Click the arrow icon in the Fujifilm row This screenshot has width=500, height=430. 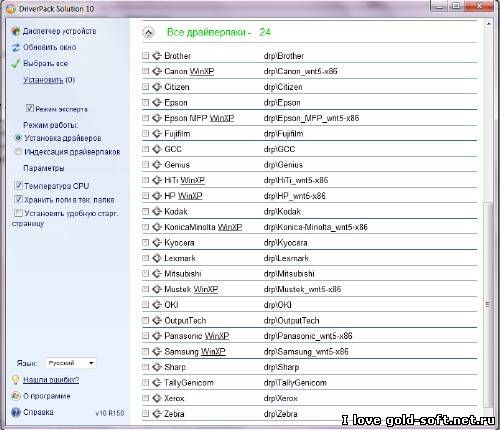(x=157, y=133)
